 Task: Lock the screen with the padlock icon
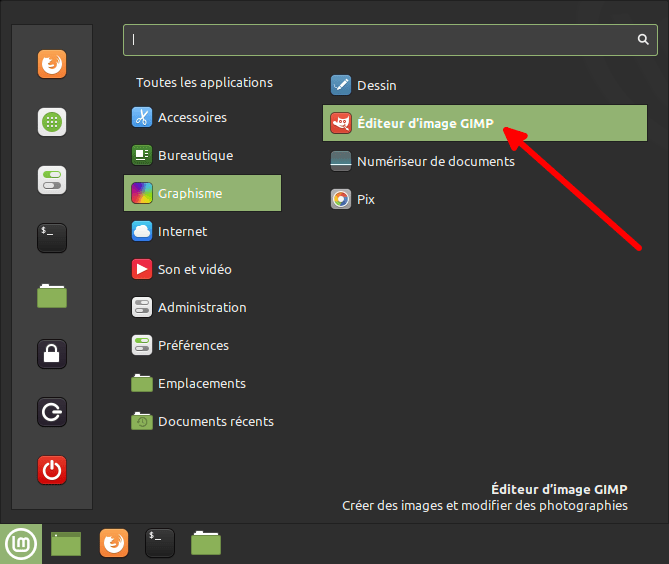pos(52,354)
